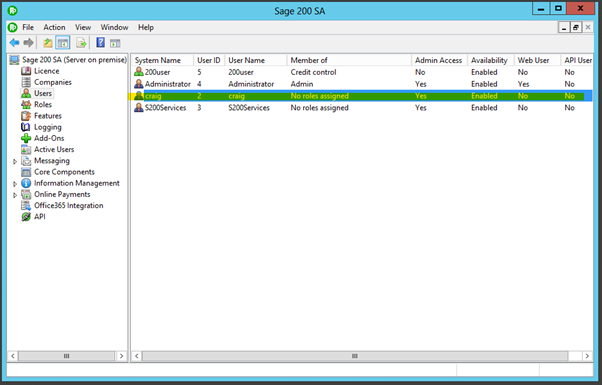
Task: Click the Messaging envelope icon
Action: tap(26, 160)
